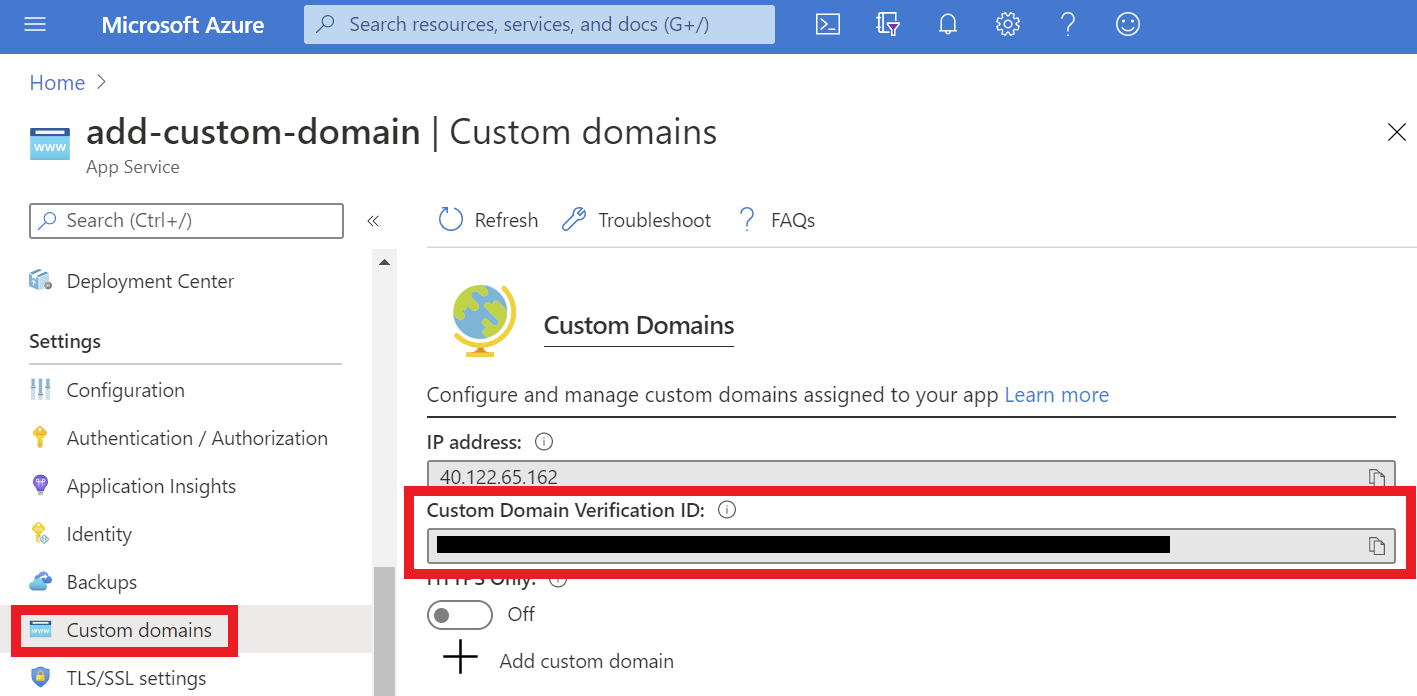Copy the IP address using the copy icon
1417x696 pixels.
pos(1377,476)
